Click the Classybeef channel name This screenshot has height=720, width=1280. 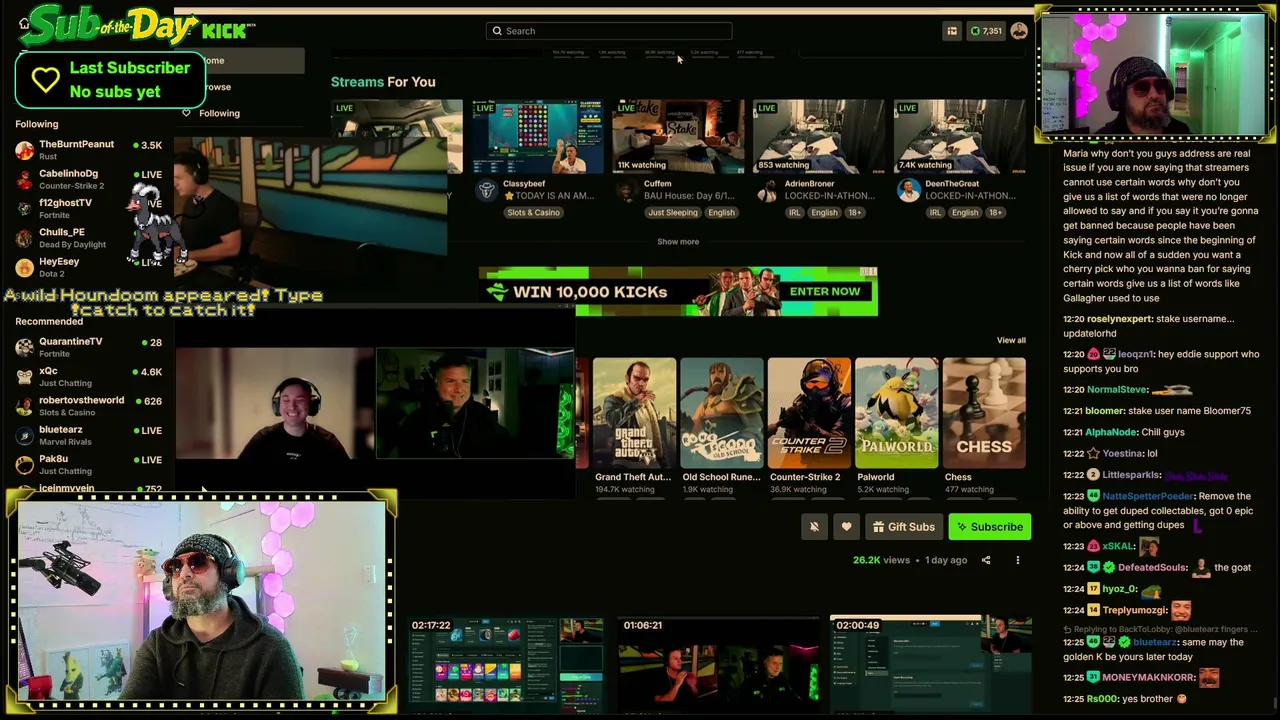(x=525, y=184)
